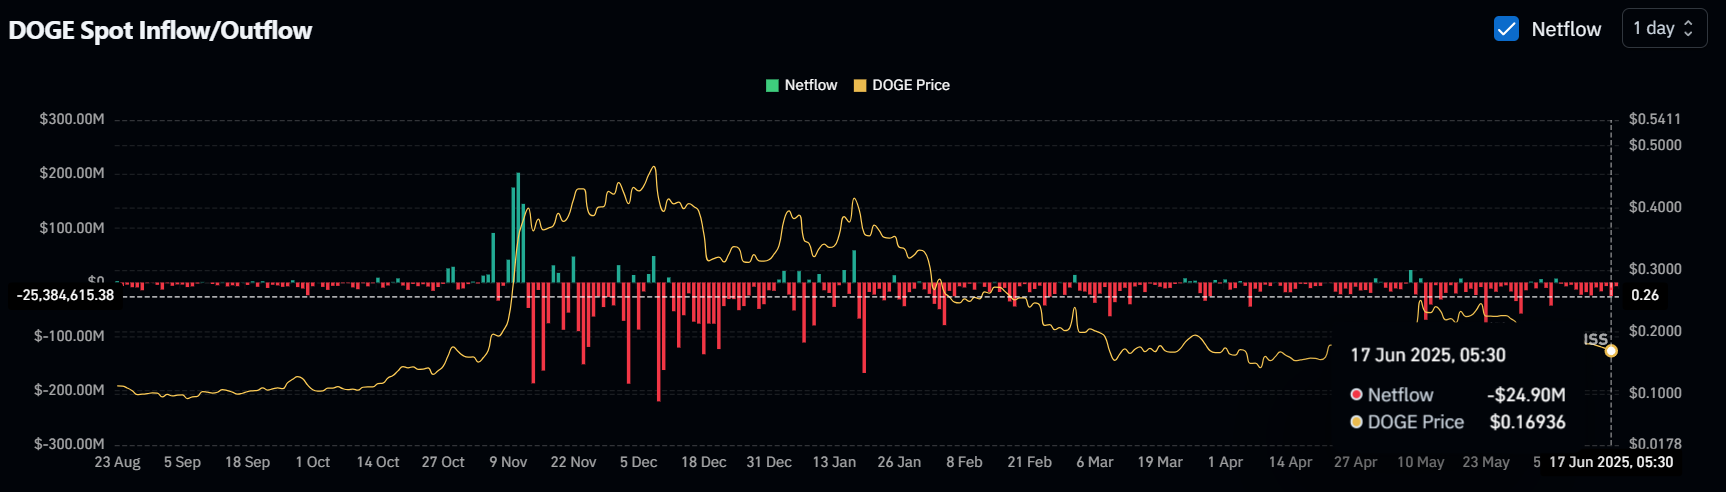Image resolution: width=1726 pixels, height=492 pixels.
Task: Toggle the yellow DOGE Price legend swatch
Action: click(860, 85)
